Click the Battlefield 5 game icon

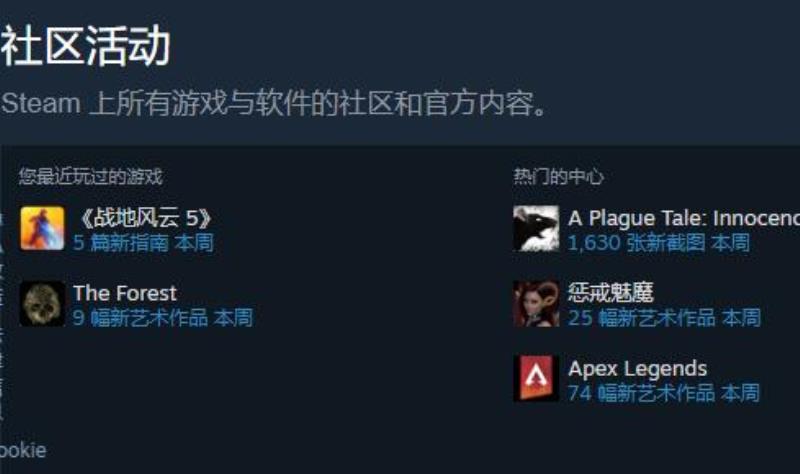coord(42,228)
